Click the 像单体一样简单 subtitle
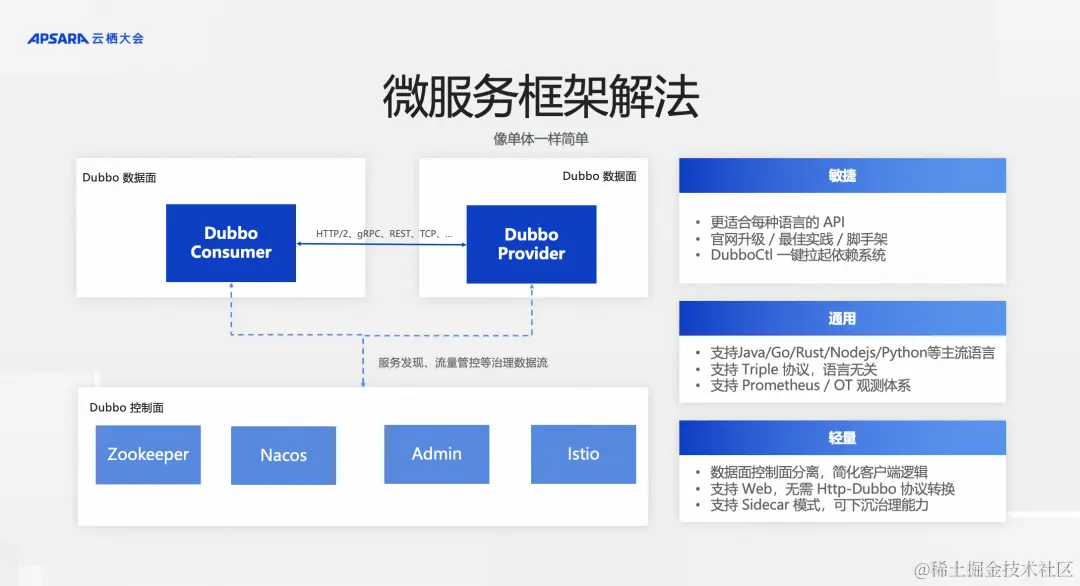This screenshot has width=1080, height=586. 540,140
